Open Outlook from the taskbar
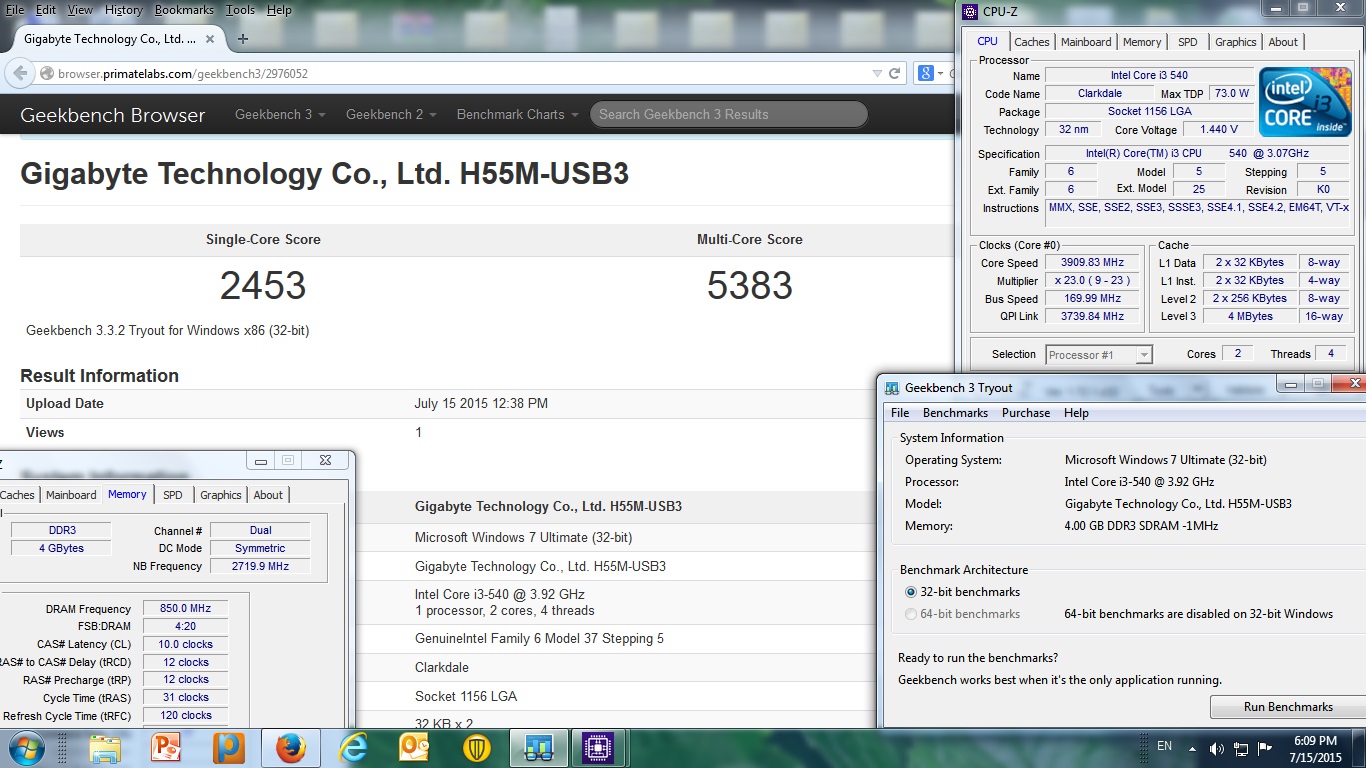Viewport: 1366px width, 768px height. click(414, 748)
